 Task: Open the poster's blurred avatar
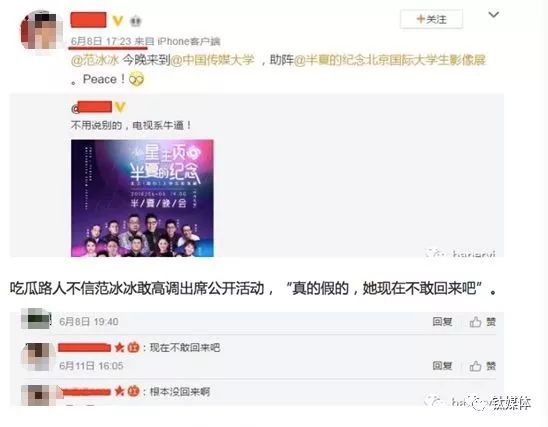[41, 31]
